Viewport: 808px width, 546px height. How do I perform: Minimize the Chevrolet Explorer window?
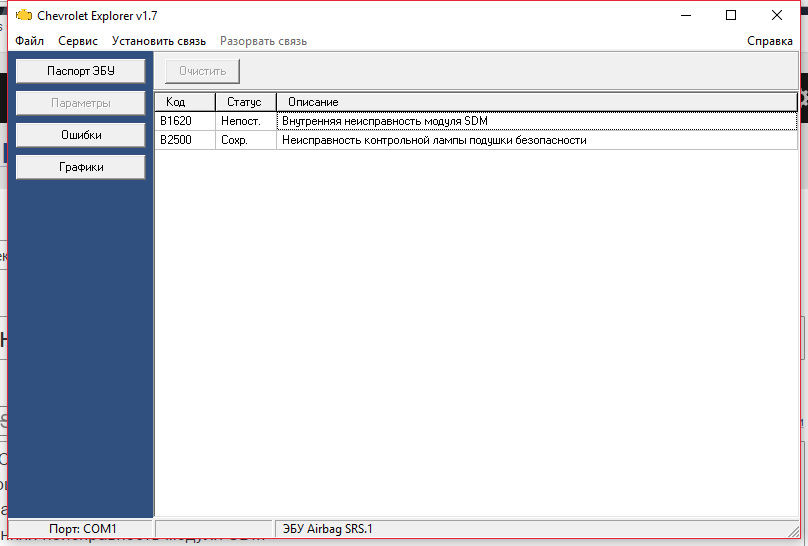(x=686, y=15)
